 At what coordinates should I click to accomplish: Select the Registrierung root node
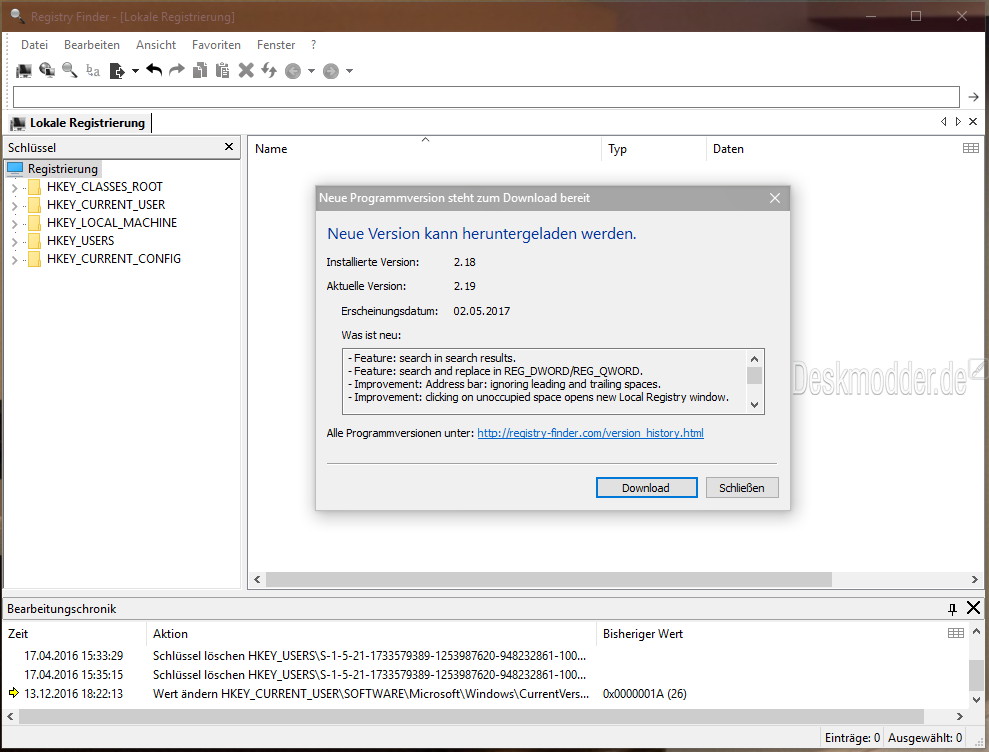62,169
